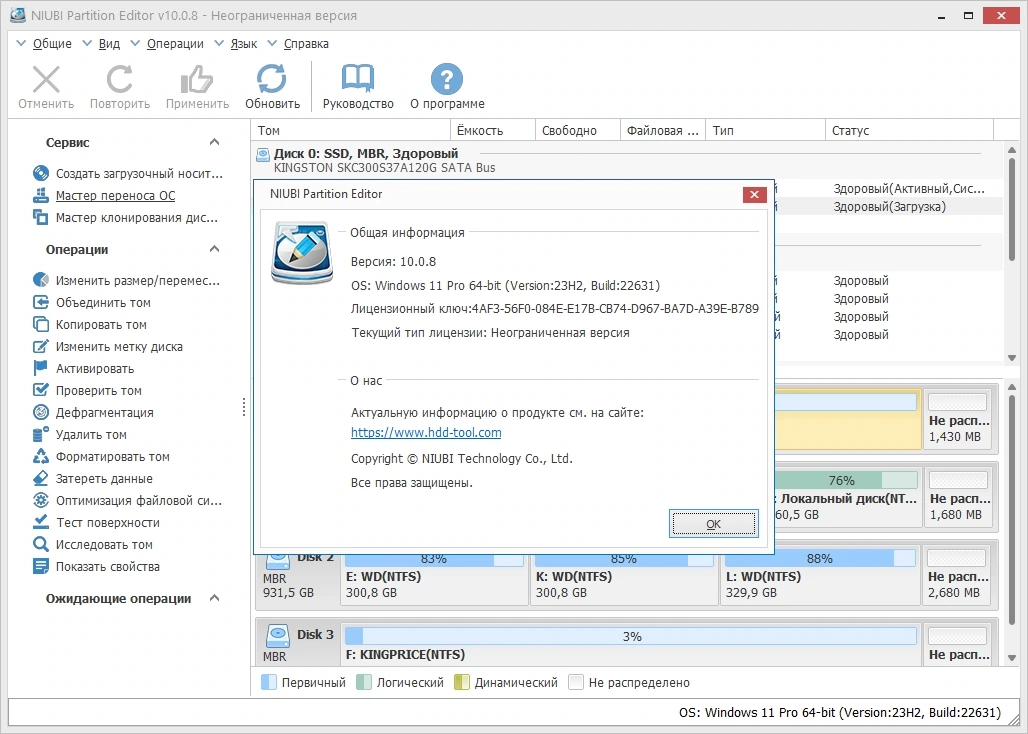Screen dimensions: 1028x734
Task: Select Disk 2 unallocated 2,680 MB block
Action: coord(958,575)
